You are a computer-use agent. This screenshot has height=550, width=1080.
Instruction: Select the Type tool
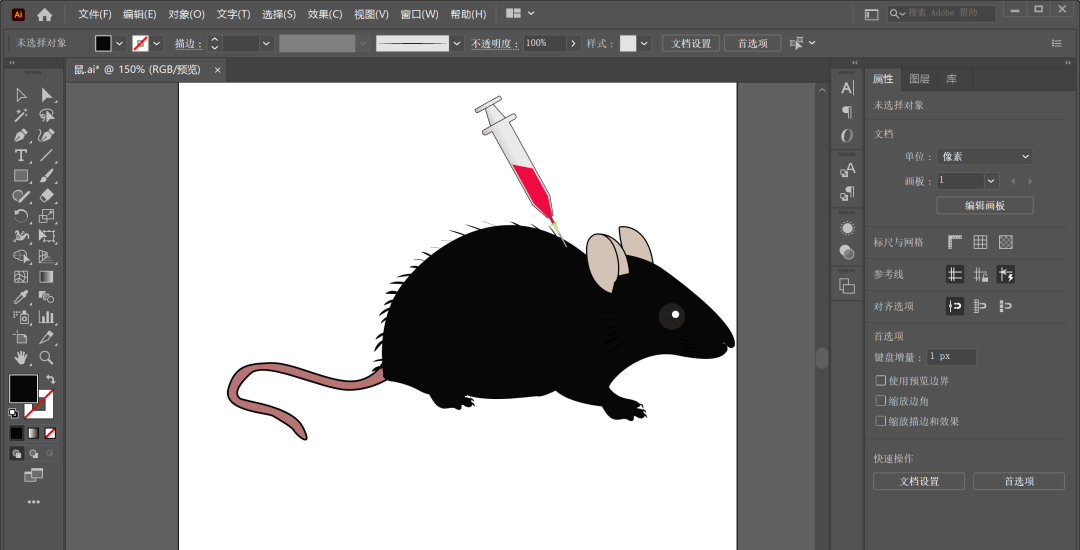tap(21, 155)
